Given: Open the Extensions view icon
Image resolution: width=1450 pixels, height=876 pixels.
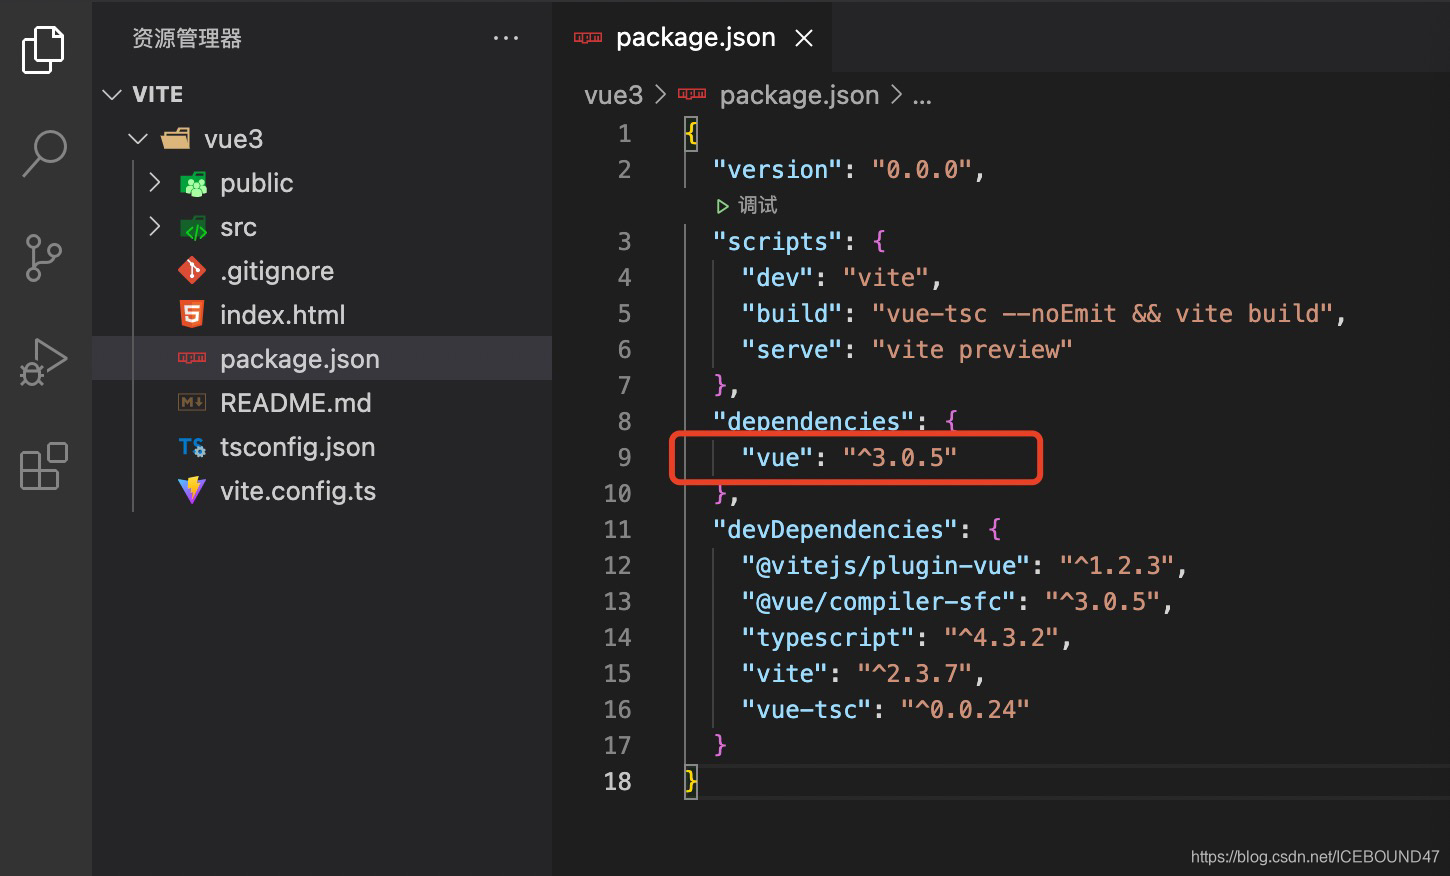Looking at the screenshot, I should click(44, 466).
